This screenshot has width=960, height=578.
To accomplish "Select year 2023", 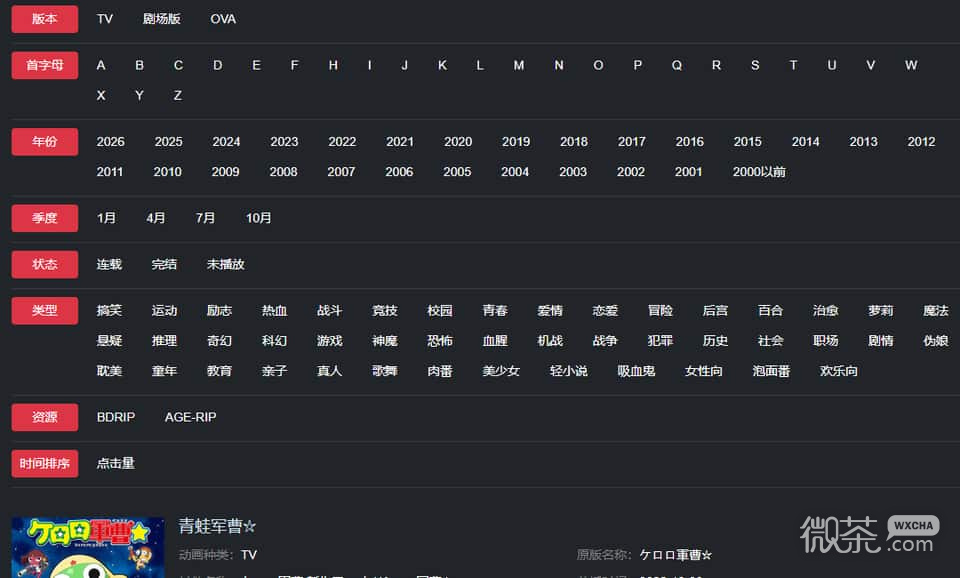I will pos(284,141).
